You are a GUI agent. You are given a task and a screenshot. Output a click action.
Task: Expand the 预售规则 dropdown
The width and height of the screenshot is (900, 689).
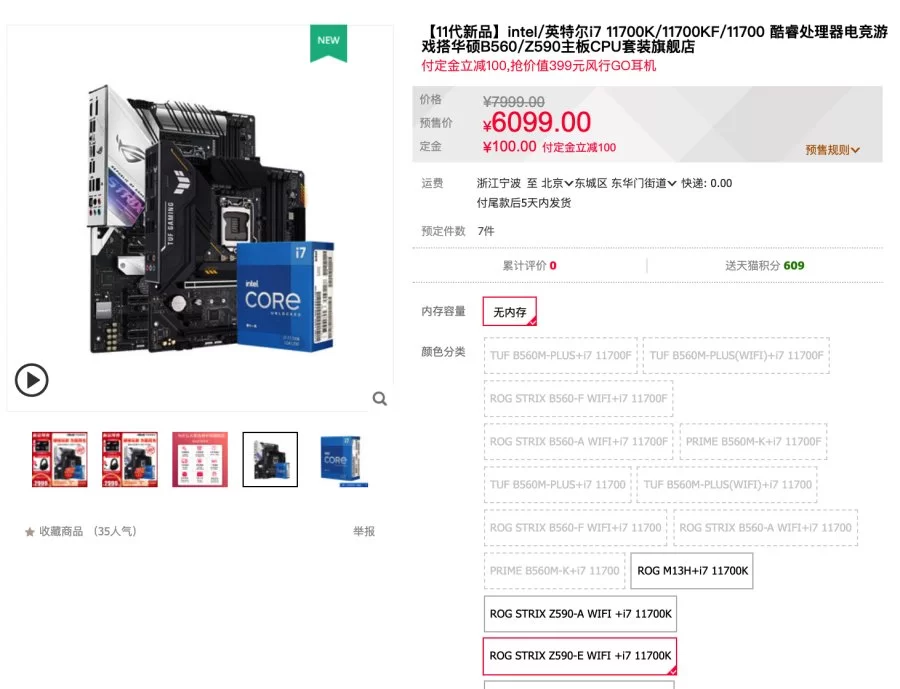[x=832, y=150]
